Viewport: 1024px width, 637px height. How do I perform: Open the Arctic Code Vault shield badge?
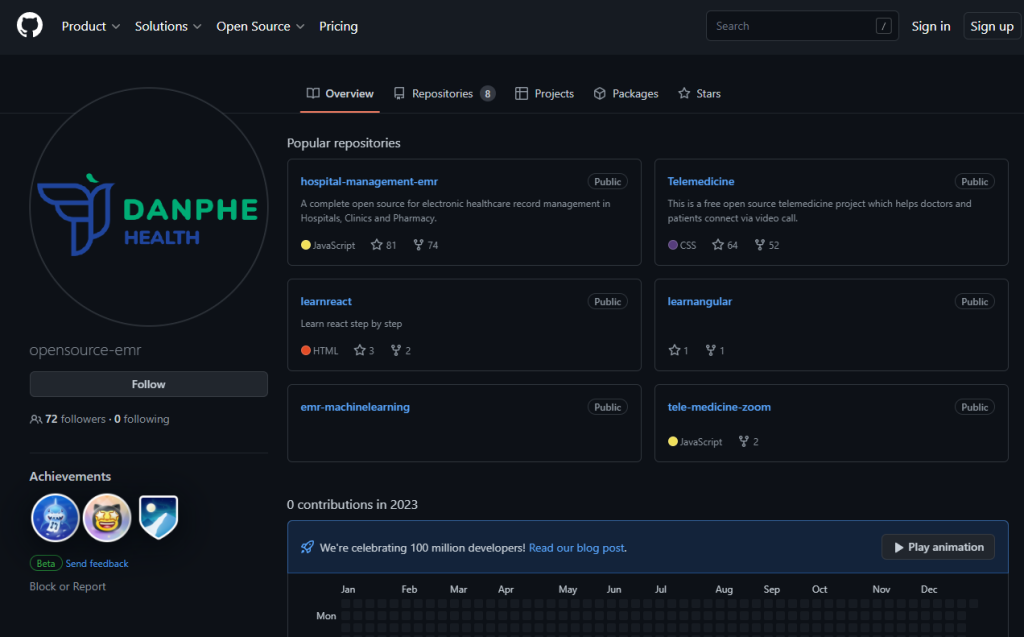click(159, 517)
